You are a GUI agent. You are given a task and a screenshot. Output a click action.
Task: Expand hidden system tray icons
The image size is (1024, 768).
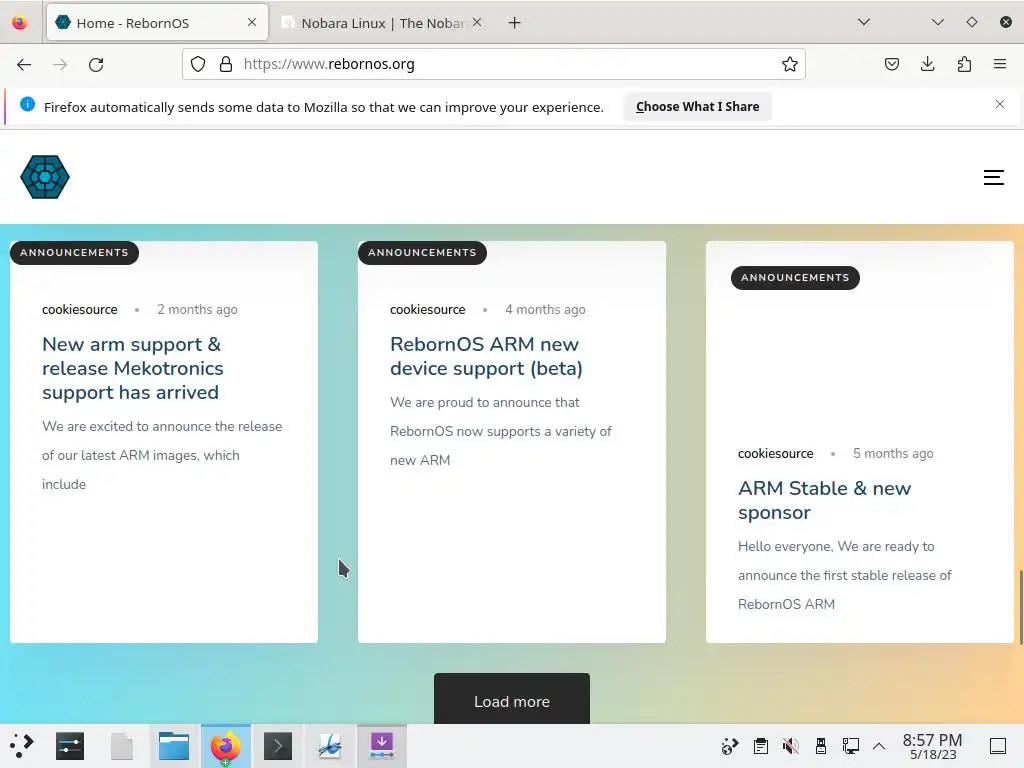[879, 746]
